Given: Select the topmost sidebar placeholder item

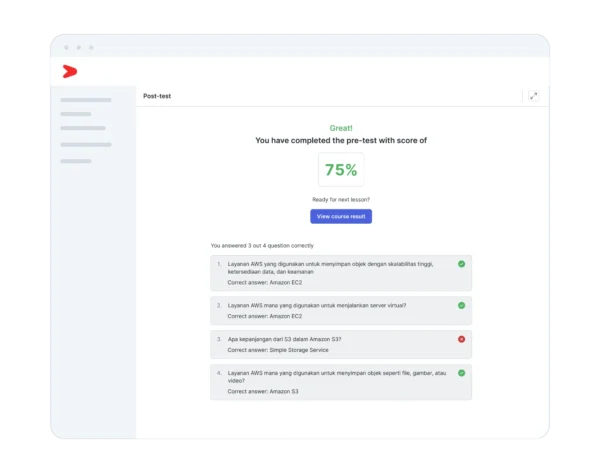Looking at the screenshot, I should 86,100.
